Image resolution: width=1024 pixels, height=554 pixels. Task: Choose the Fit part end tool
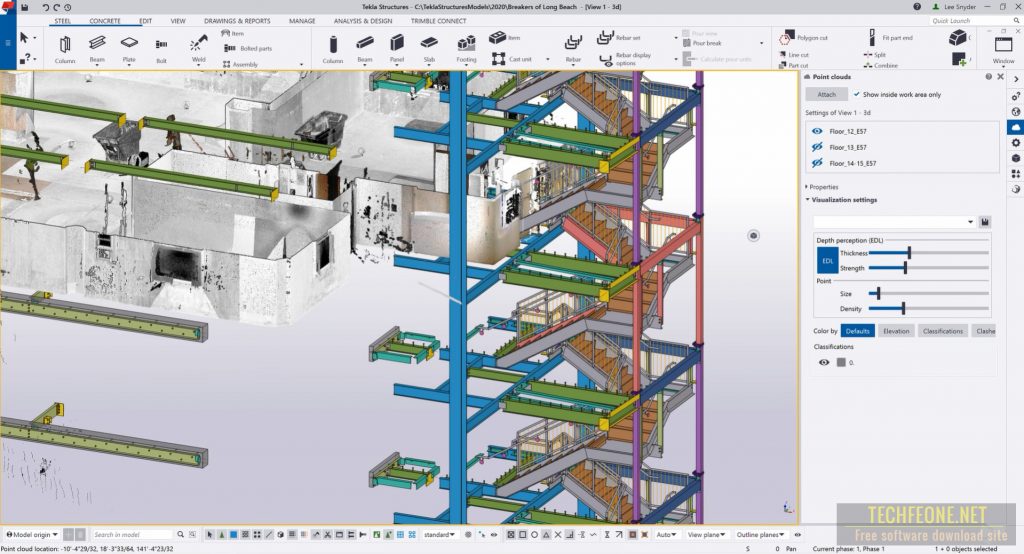(x=890, y=37)
